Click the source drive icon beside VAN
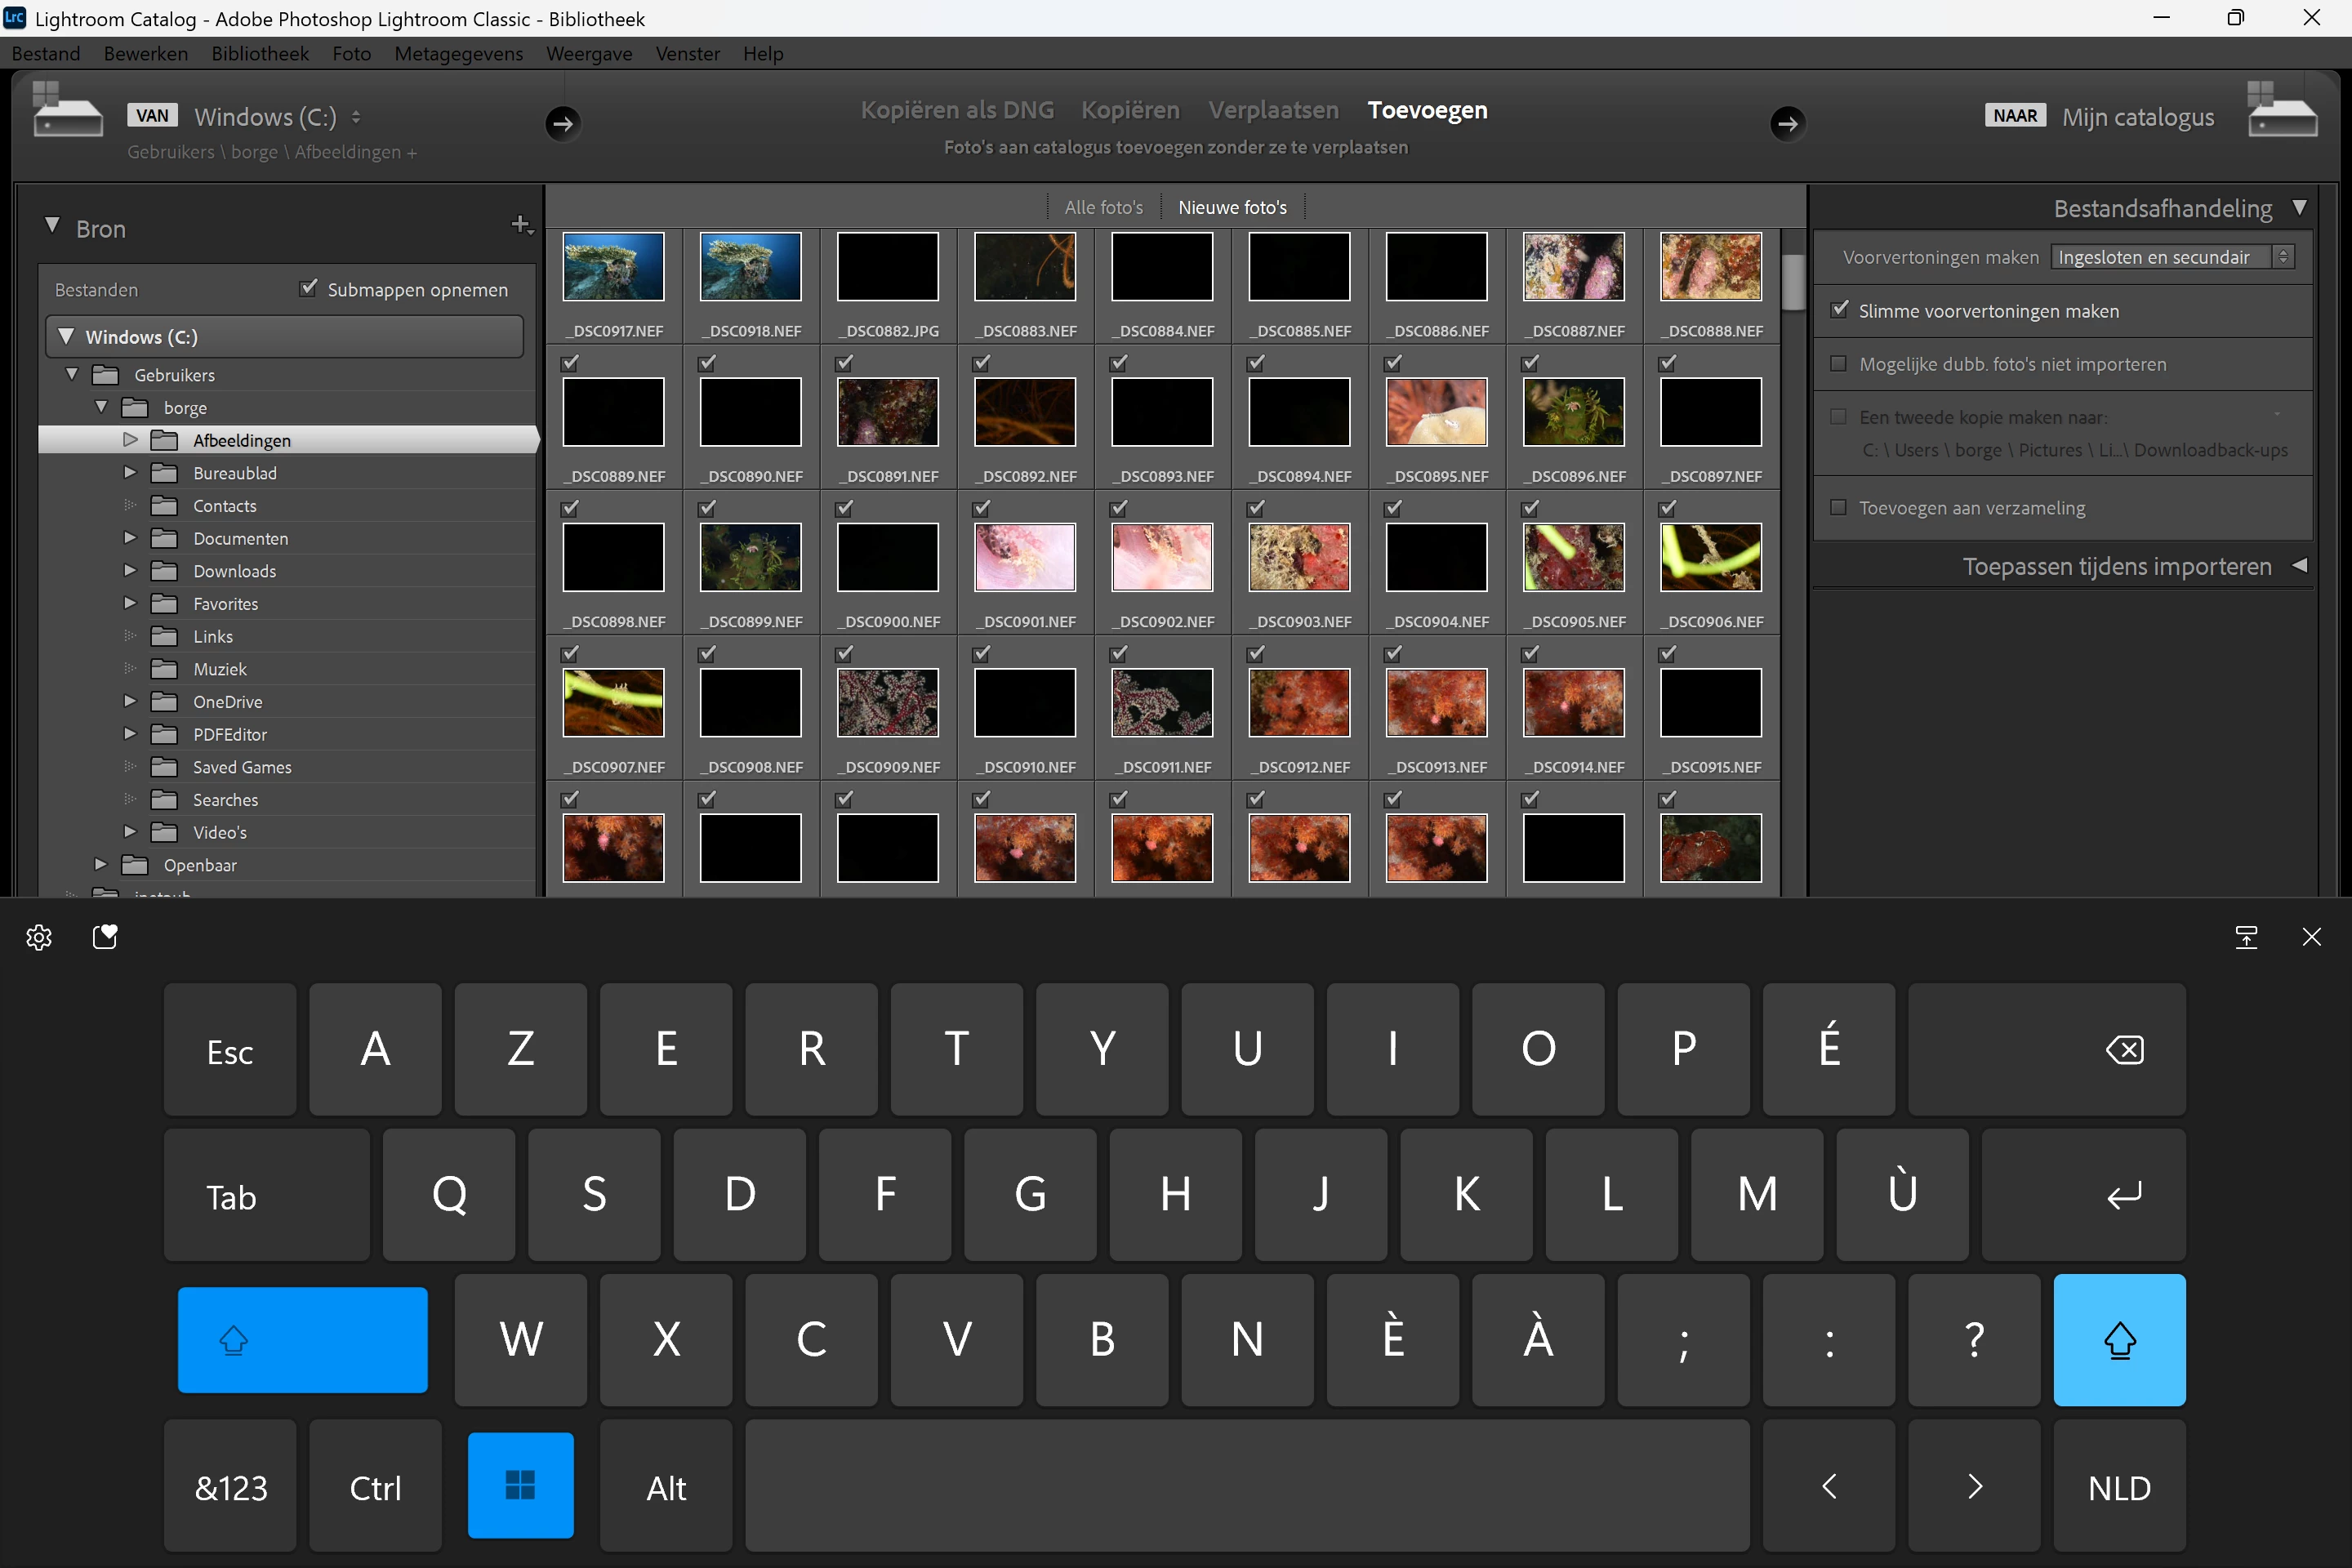 point(67,111)
